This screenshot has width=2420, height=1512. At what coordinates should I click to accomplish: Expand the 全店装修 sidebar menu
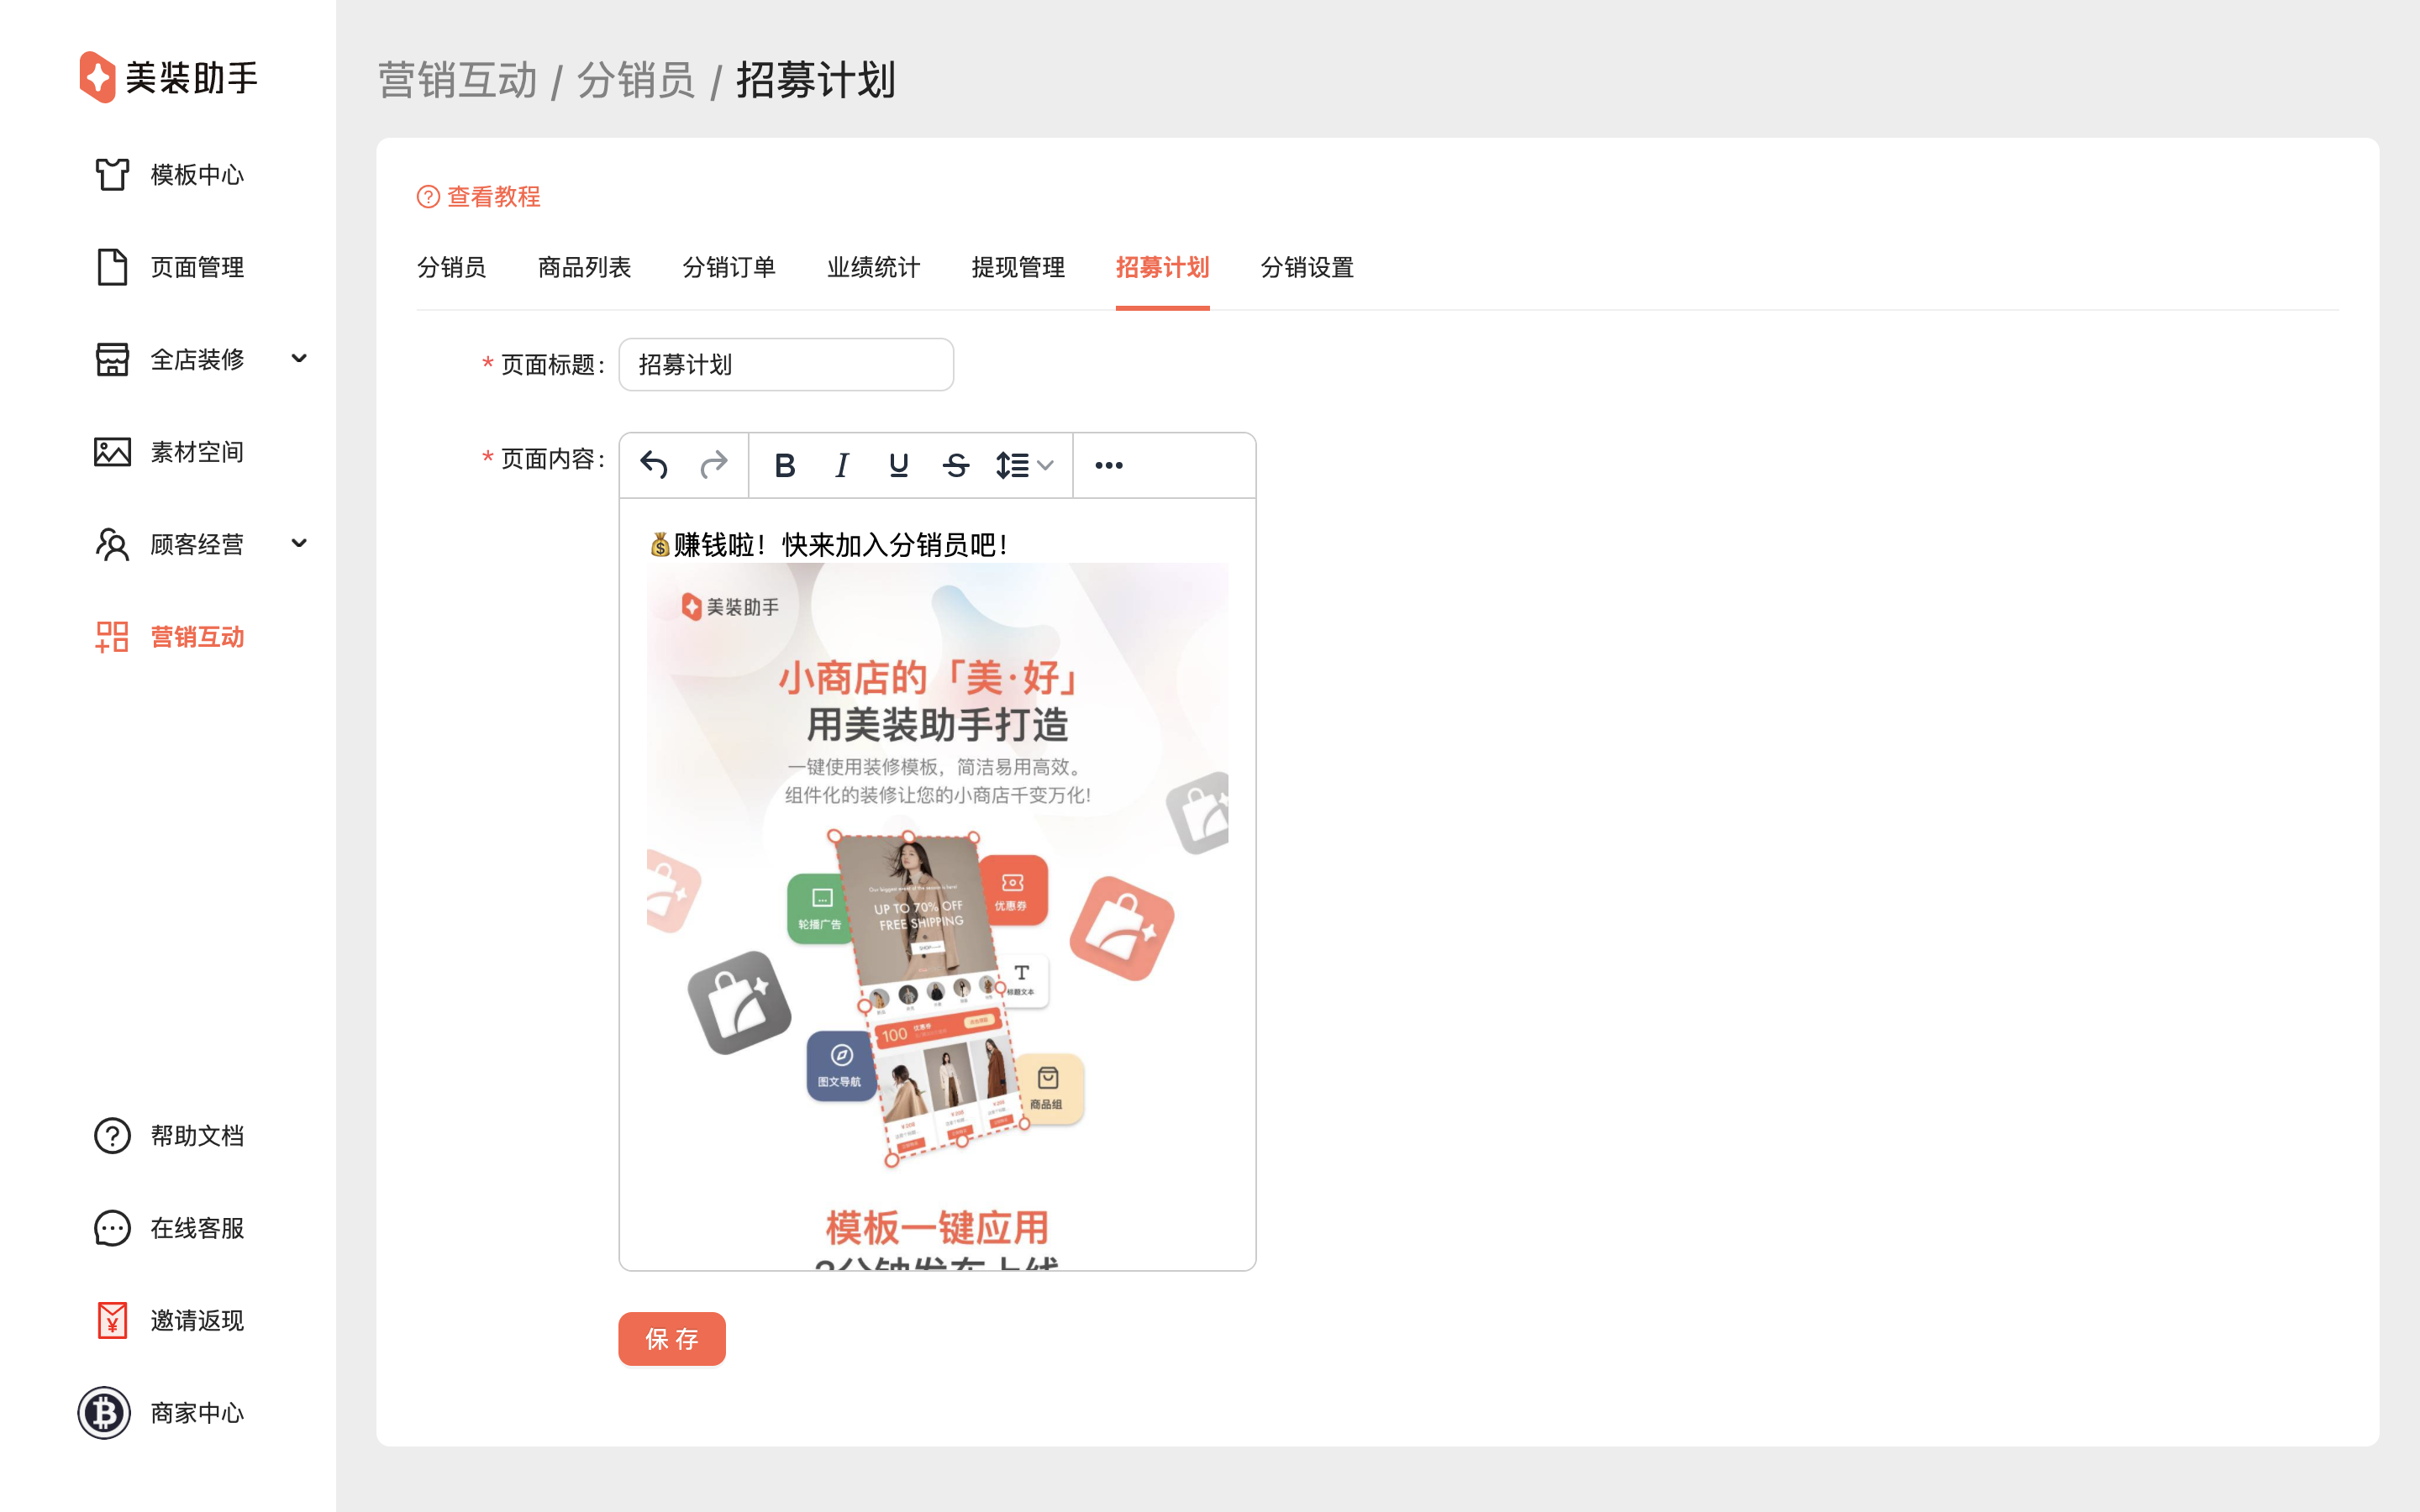[x=299, y=359]
